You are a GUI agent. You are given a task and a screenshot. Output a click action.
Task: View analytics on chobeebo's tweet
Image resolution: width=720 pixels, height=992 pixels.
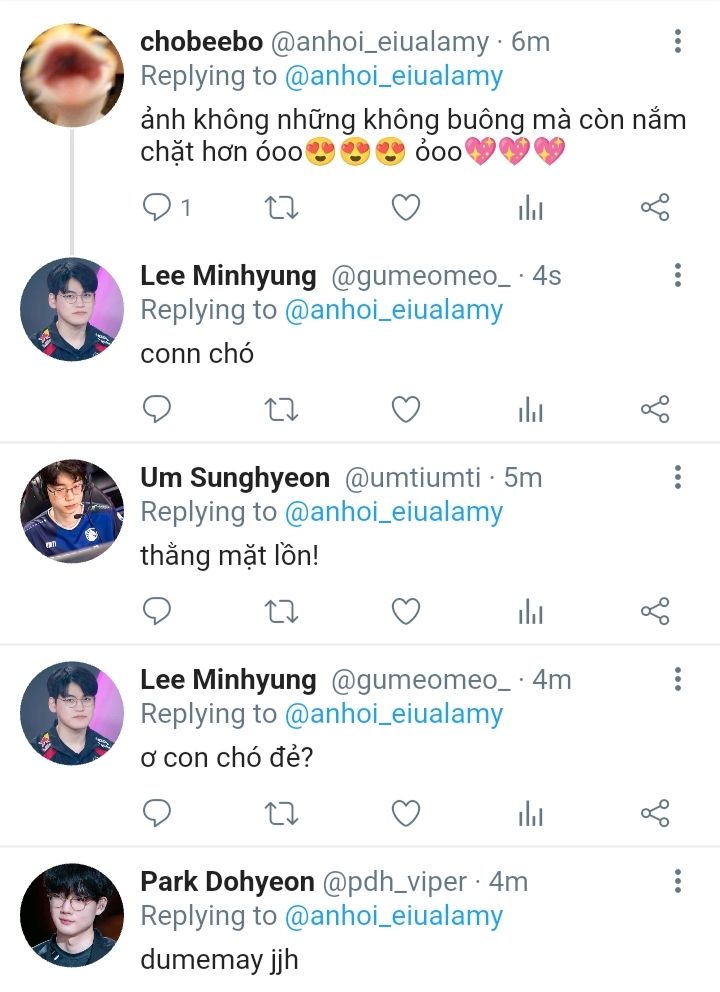click(x=530, y=207)
